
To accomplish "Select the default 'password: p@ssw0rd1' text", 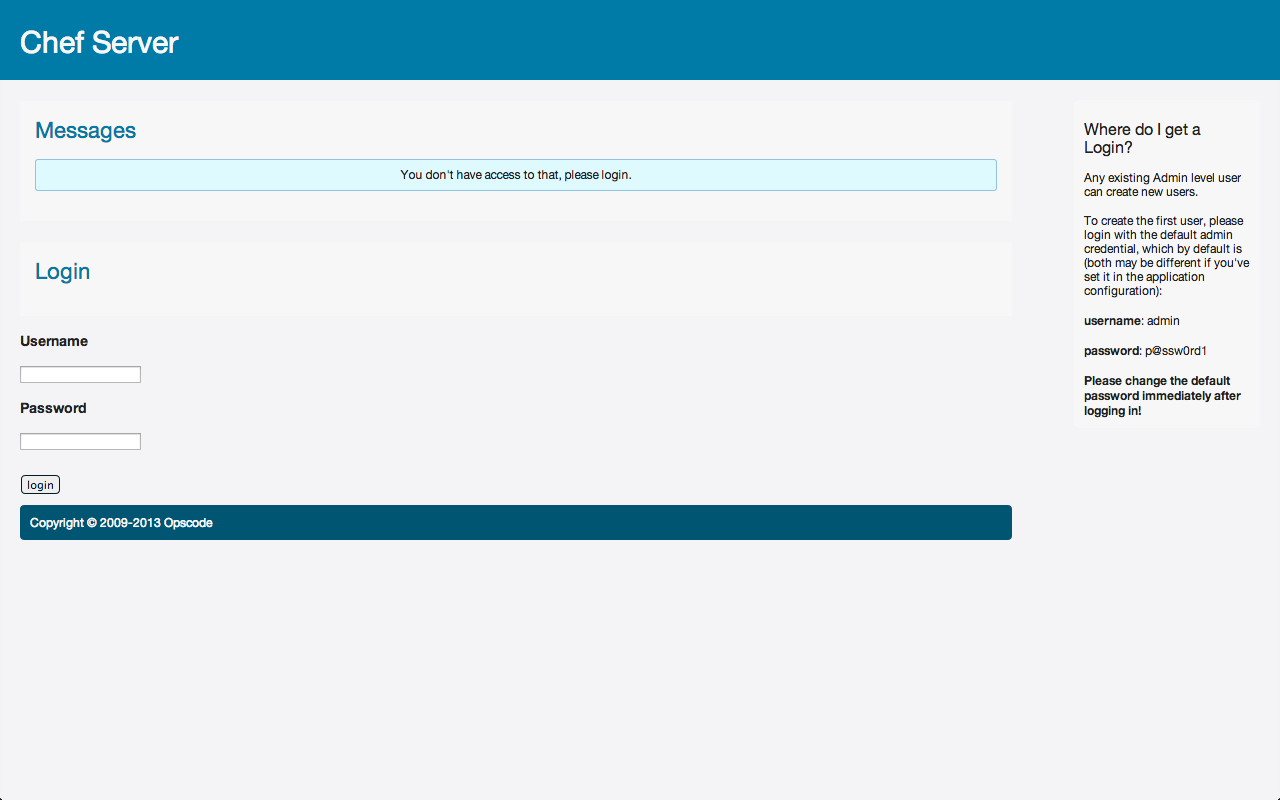I will tap(1146, 351).
